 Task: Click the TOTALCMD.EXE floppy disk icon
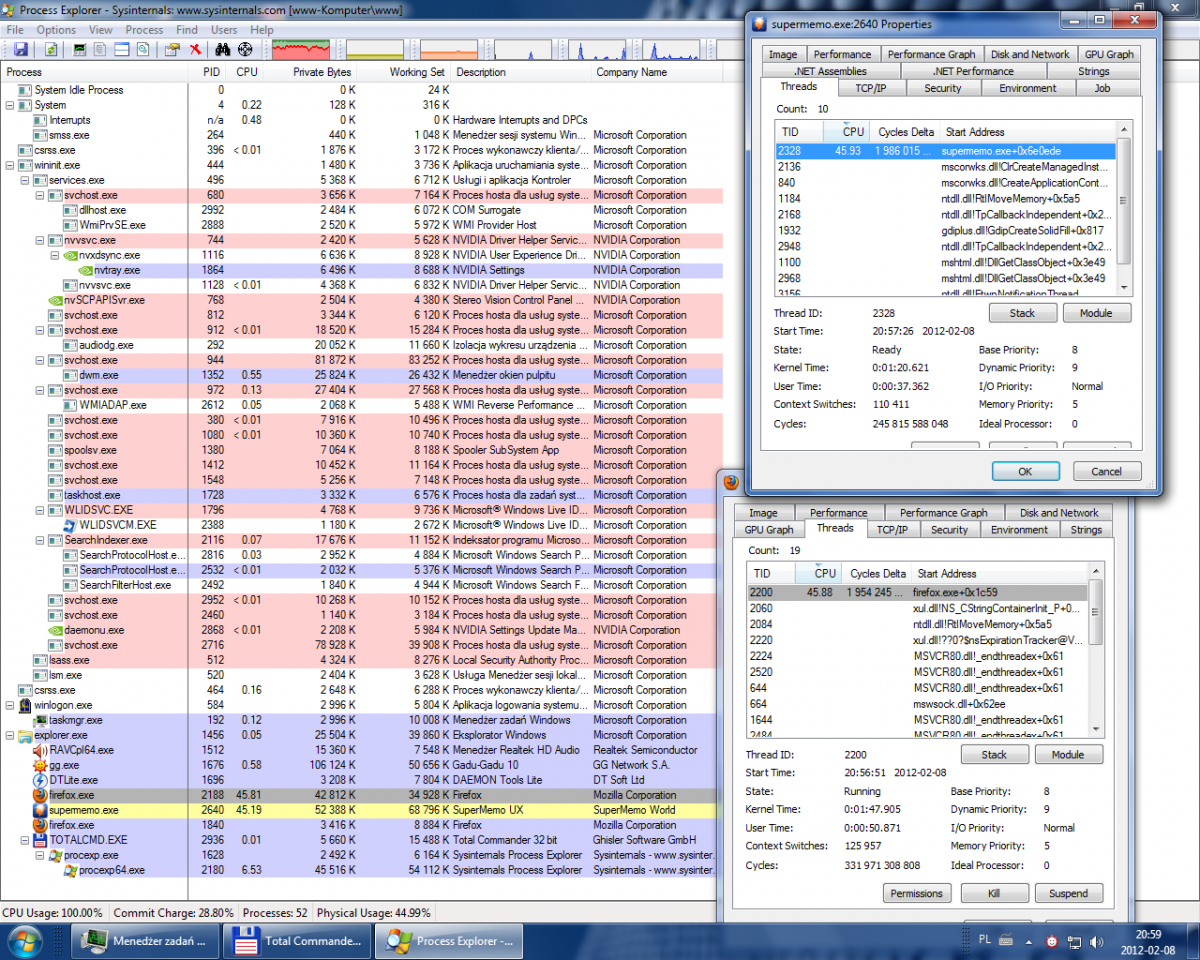pos(41,840)
